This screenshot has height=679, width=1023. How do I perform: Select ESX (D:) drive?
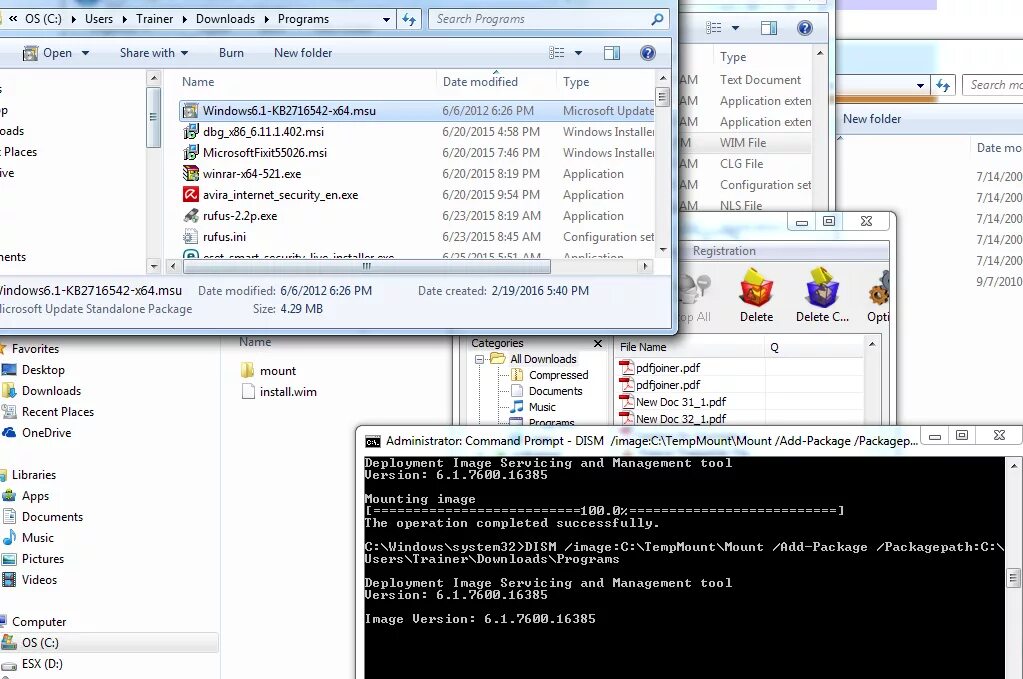click(x=42, y=663)
